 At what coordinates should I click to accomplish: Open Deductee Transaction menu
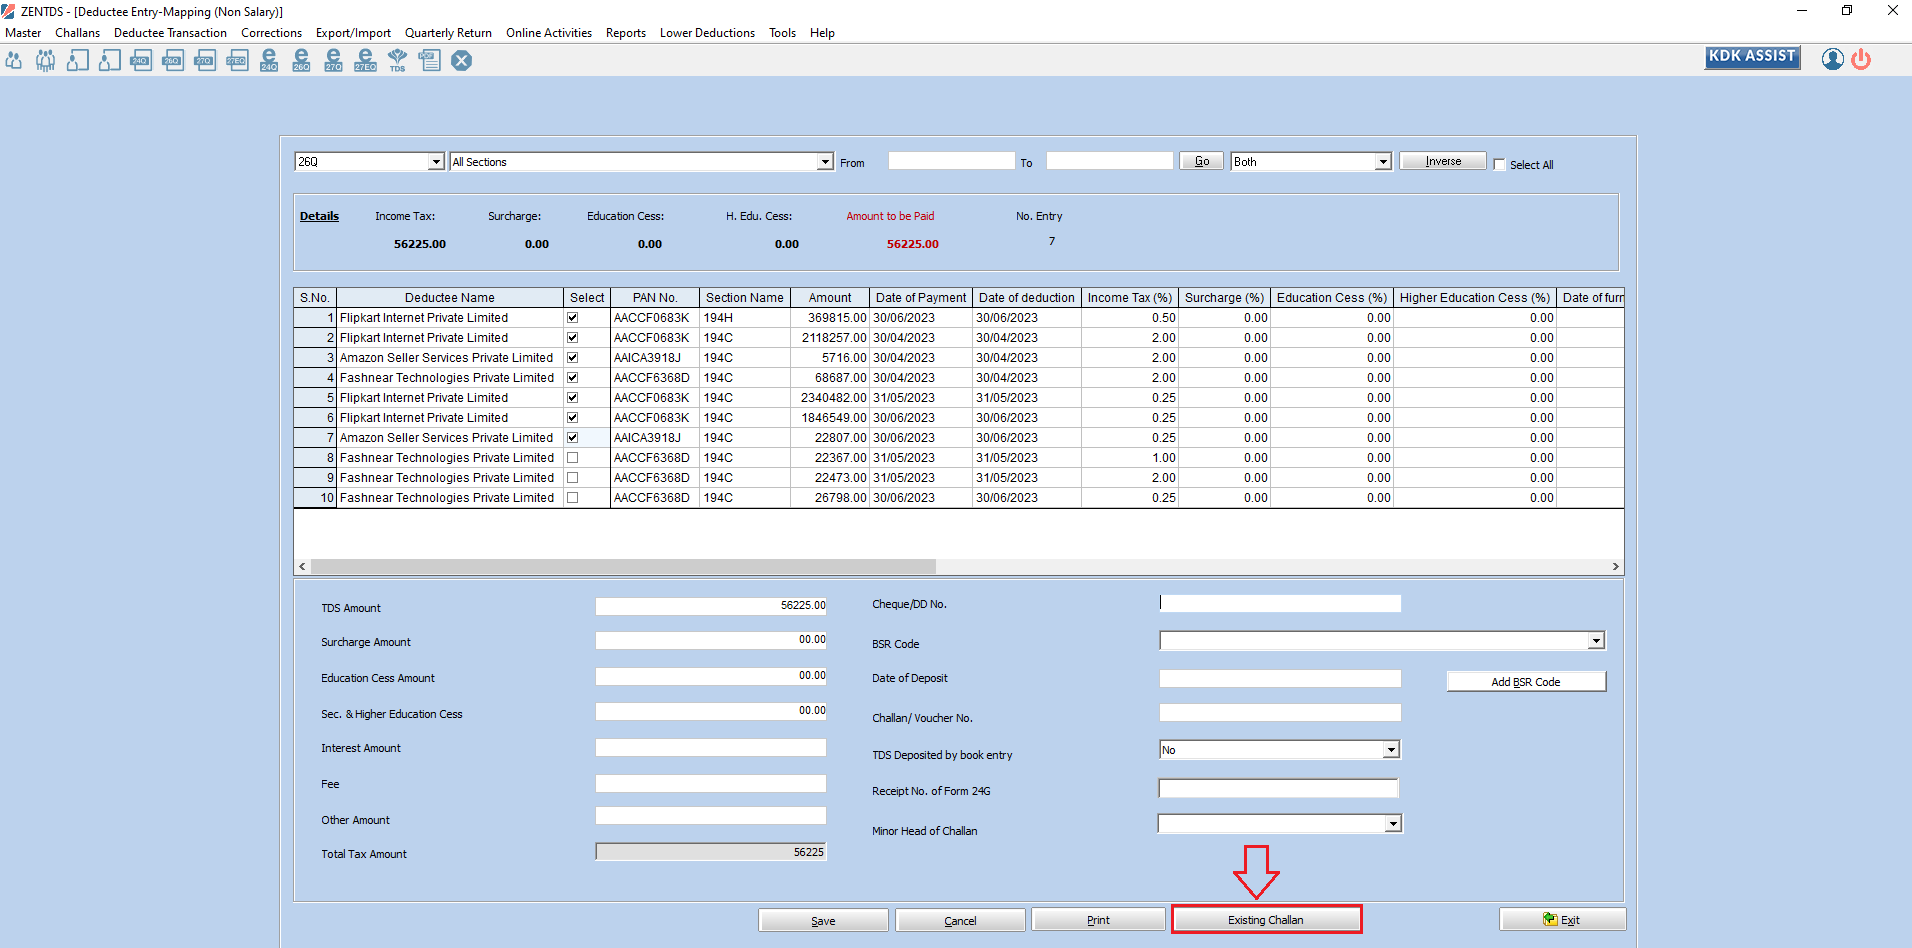(x=170, y=33)
